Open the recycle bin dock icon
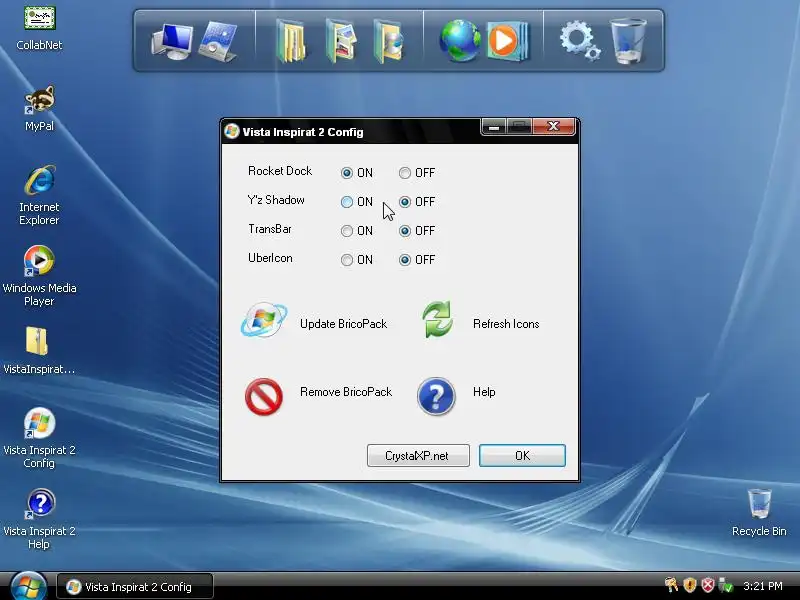 (x=628, y=41)
